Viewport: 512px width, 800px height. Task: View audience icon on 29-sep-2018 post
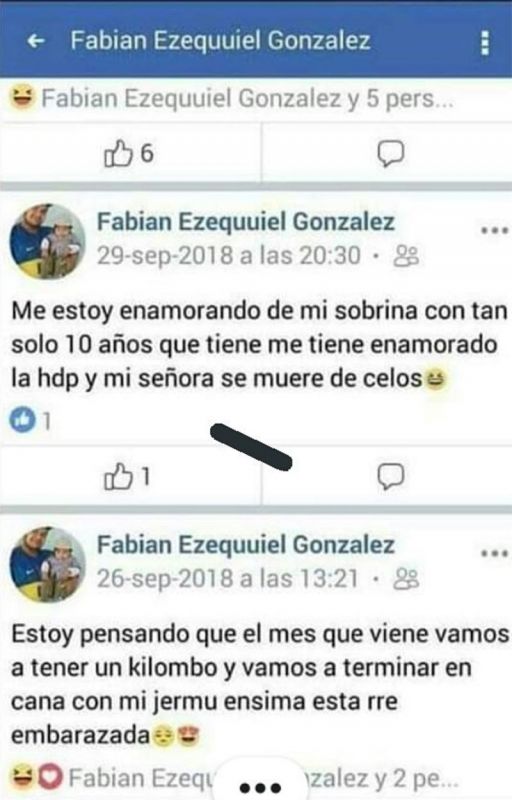(406, 256)
